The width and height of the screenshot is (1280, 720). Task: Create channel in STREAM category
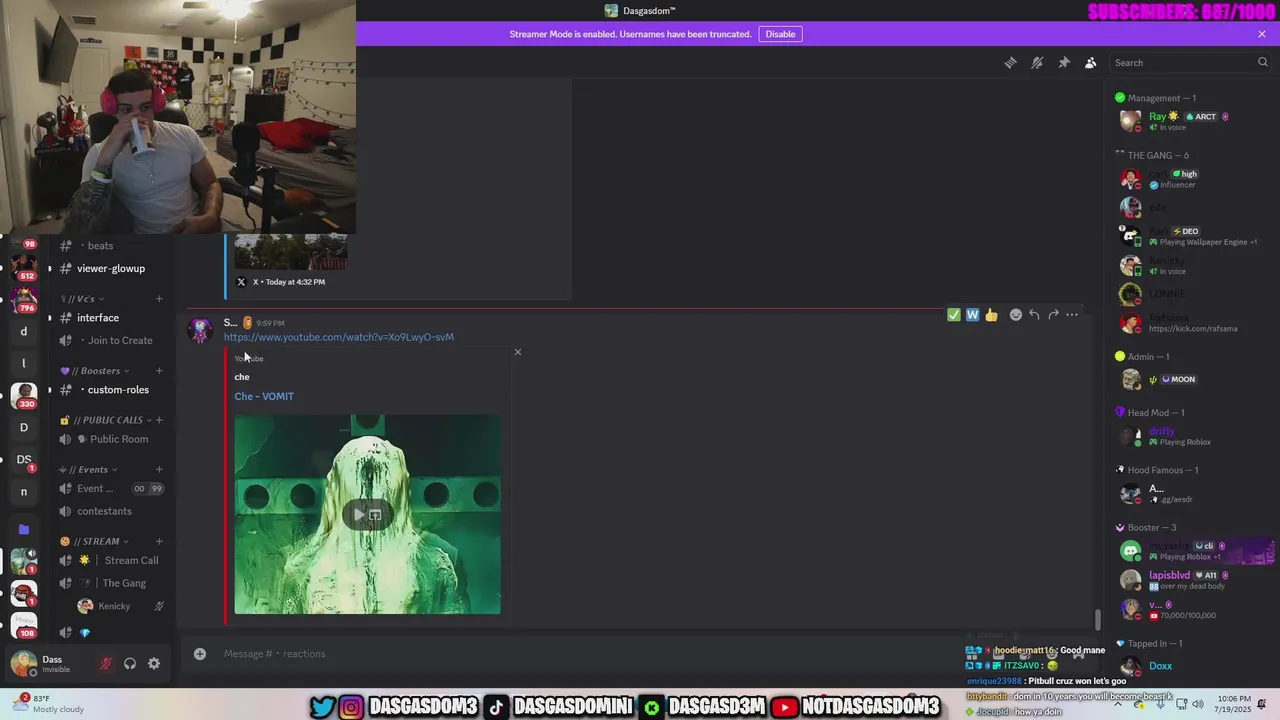click(159, 542)
